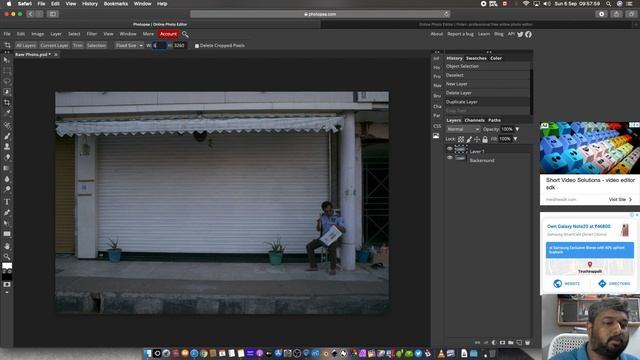Open the Photopea File menu
This screenshot has height=360, width=640.
(x=7, y=34)
